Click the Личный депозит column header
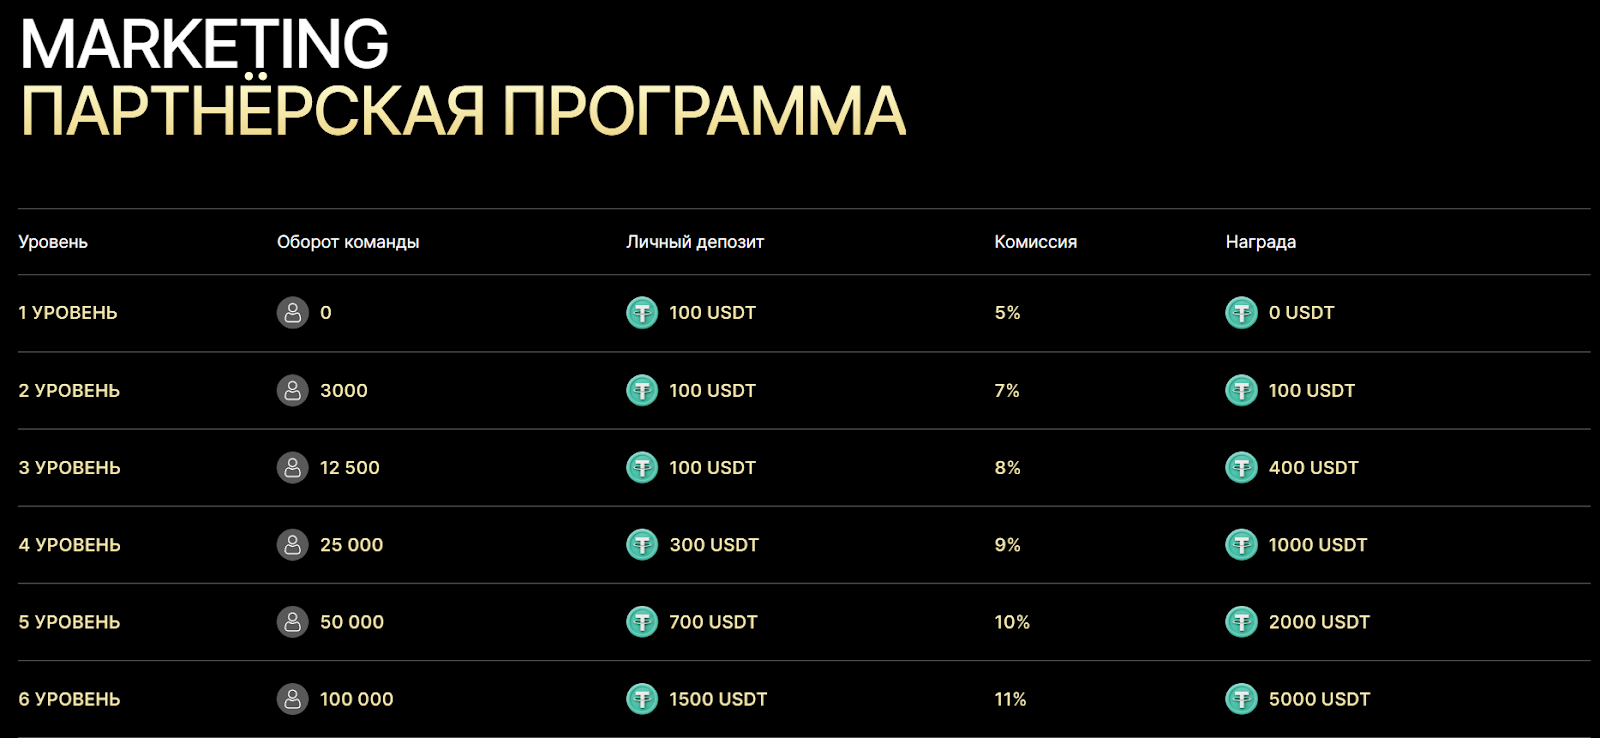This screenshot has width=1600, height=738. click(x=695, y=242)
